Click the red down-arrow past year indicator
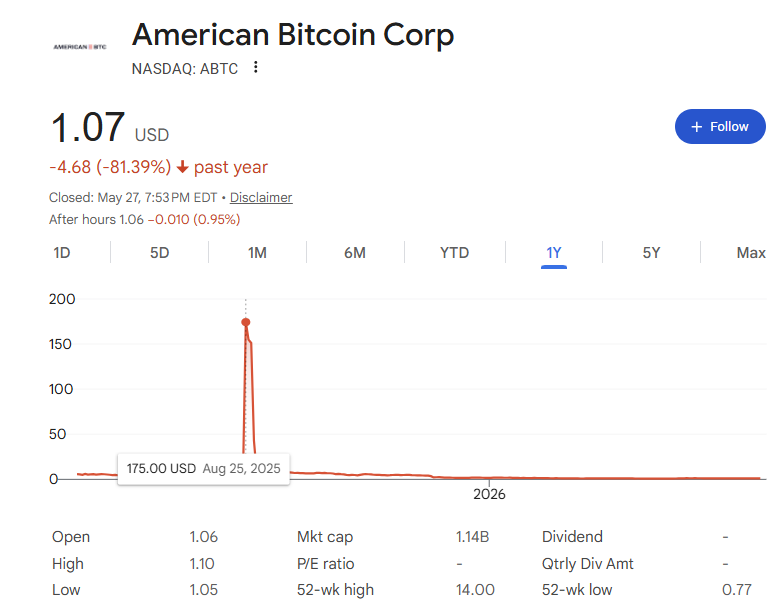 (x=183, y=167)
